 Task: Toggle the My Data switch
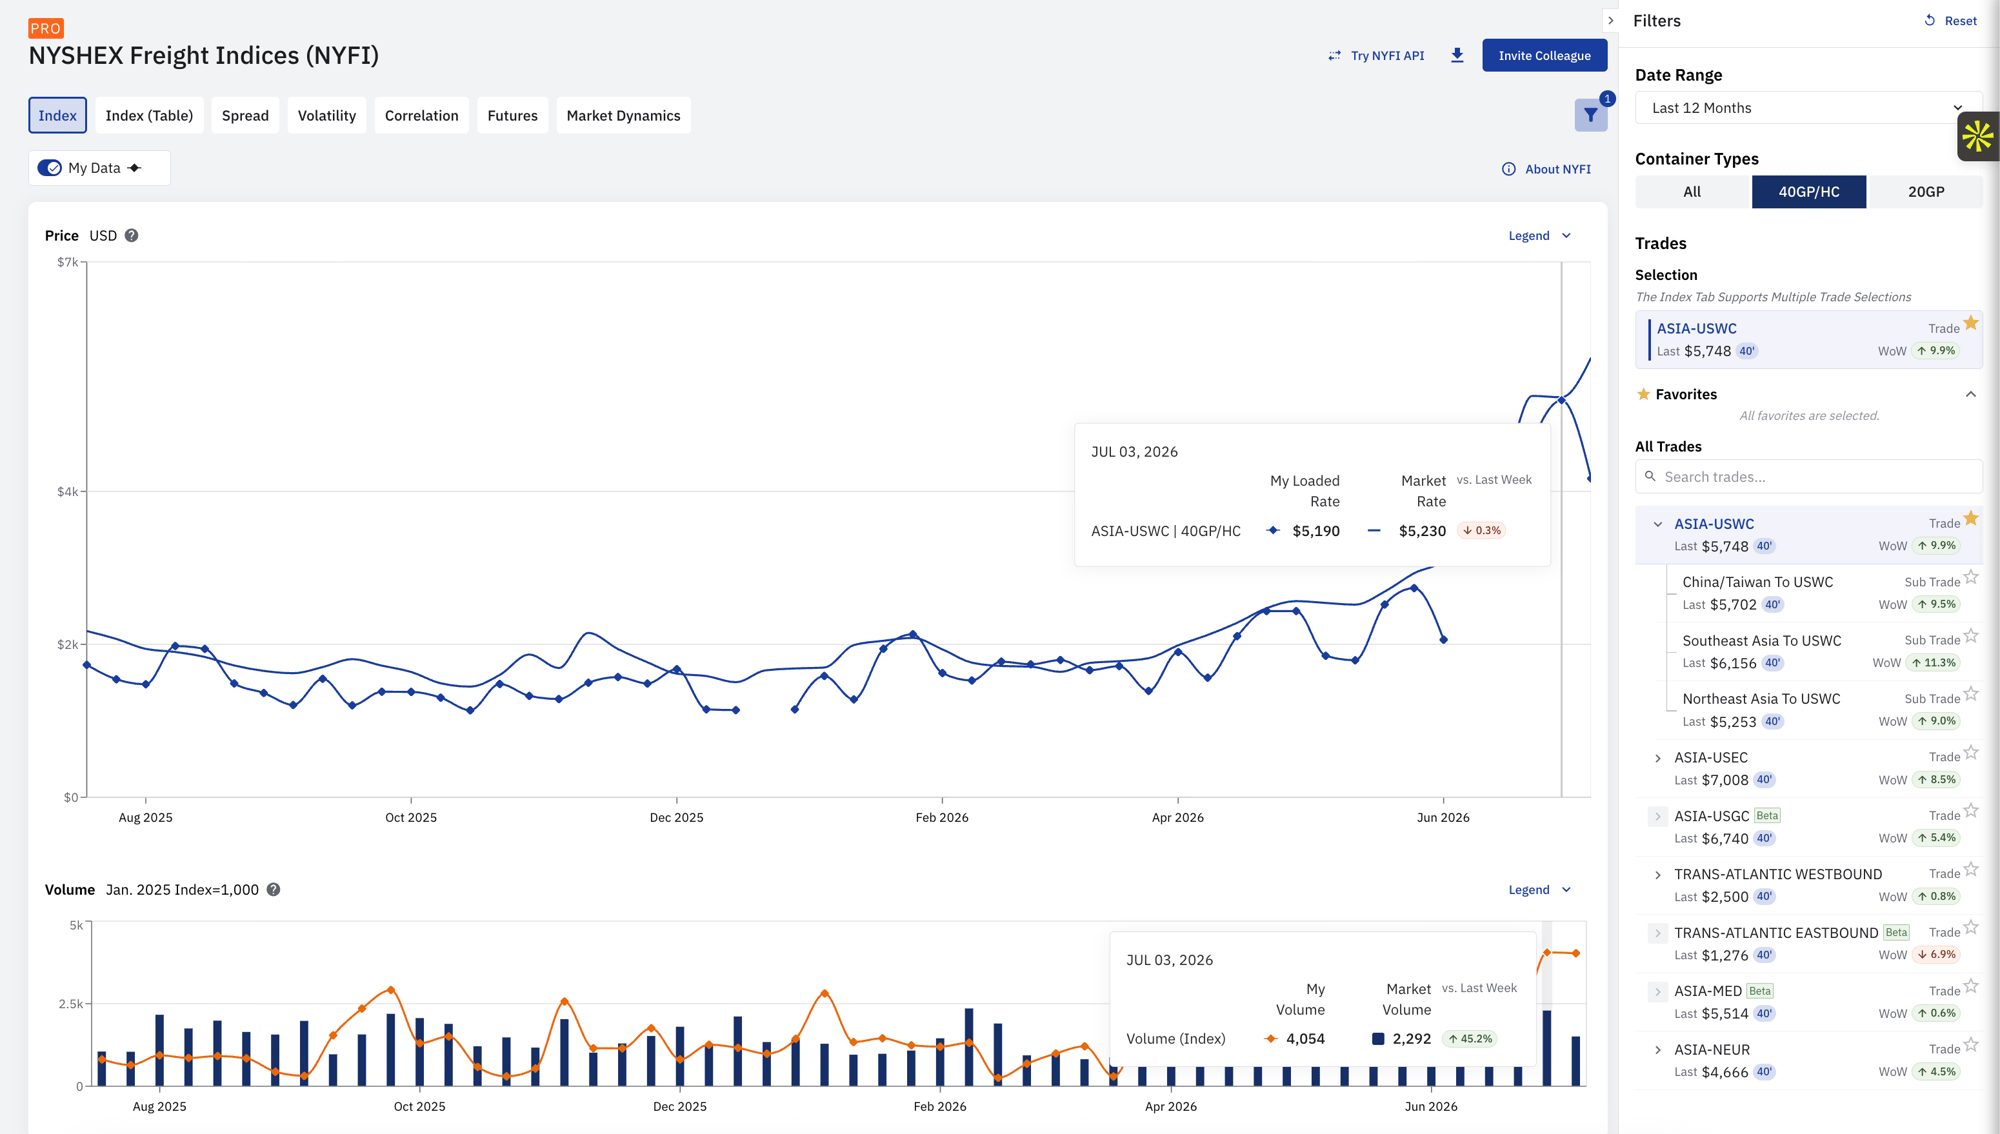[x=50, y=168]
